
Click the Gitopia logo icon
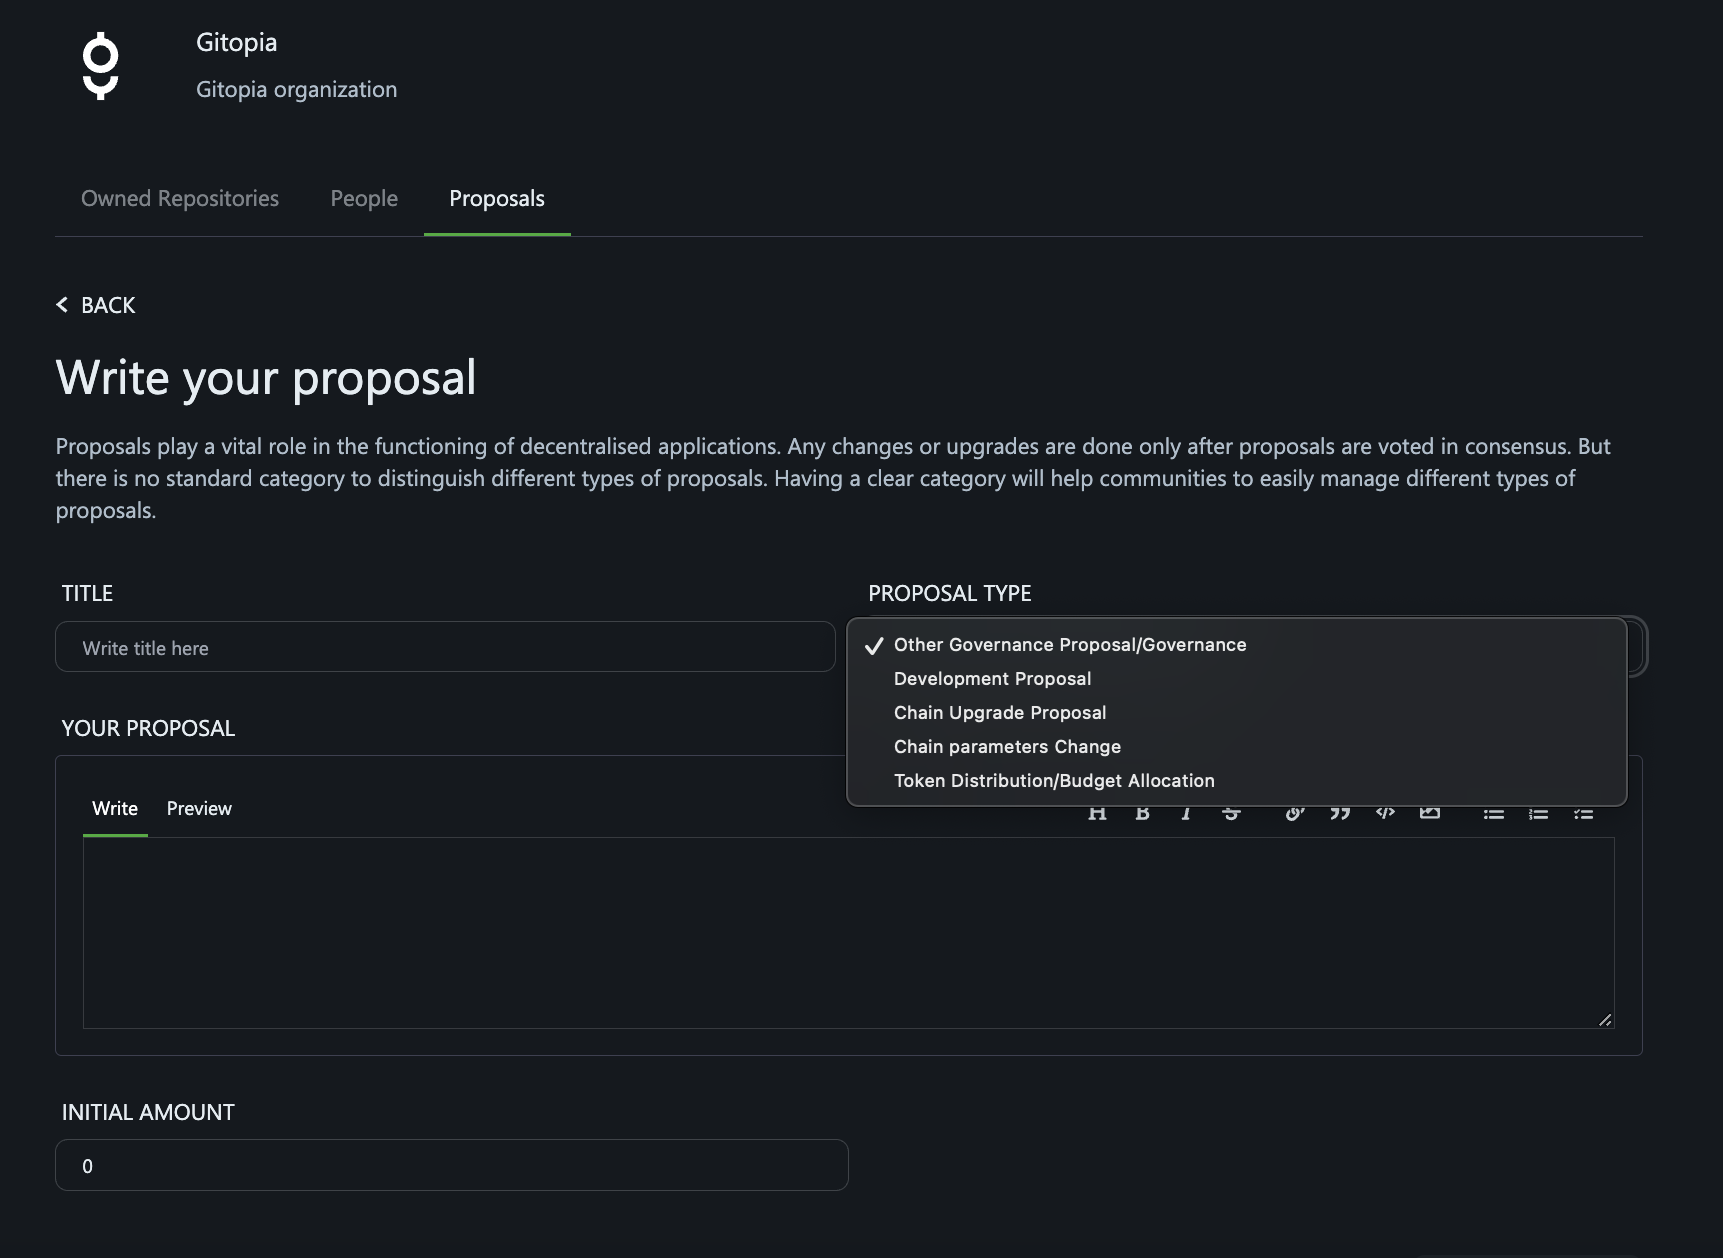(100, 66)
